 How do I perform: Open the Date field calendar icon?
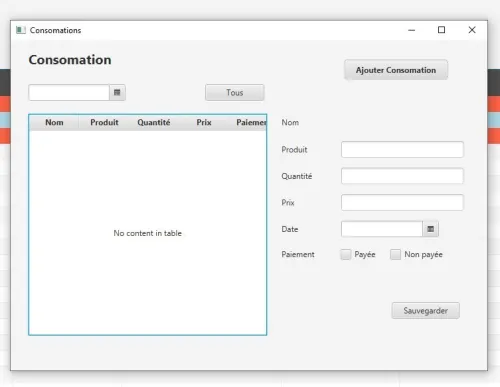pyautogui.click(x=430, y=229)
